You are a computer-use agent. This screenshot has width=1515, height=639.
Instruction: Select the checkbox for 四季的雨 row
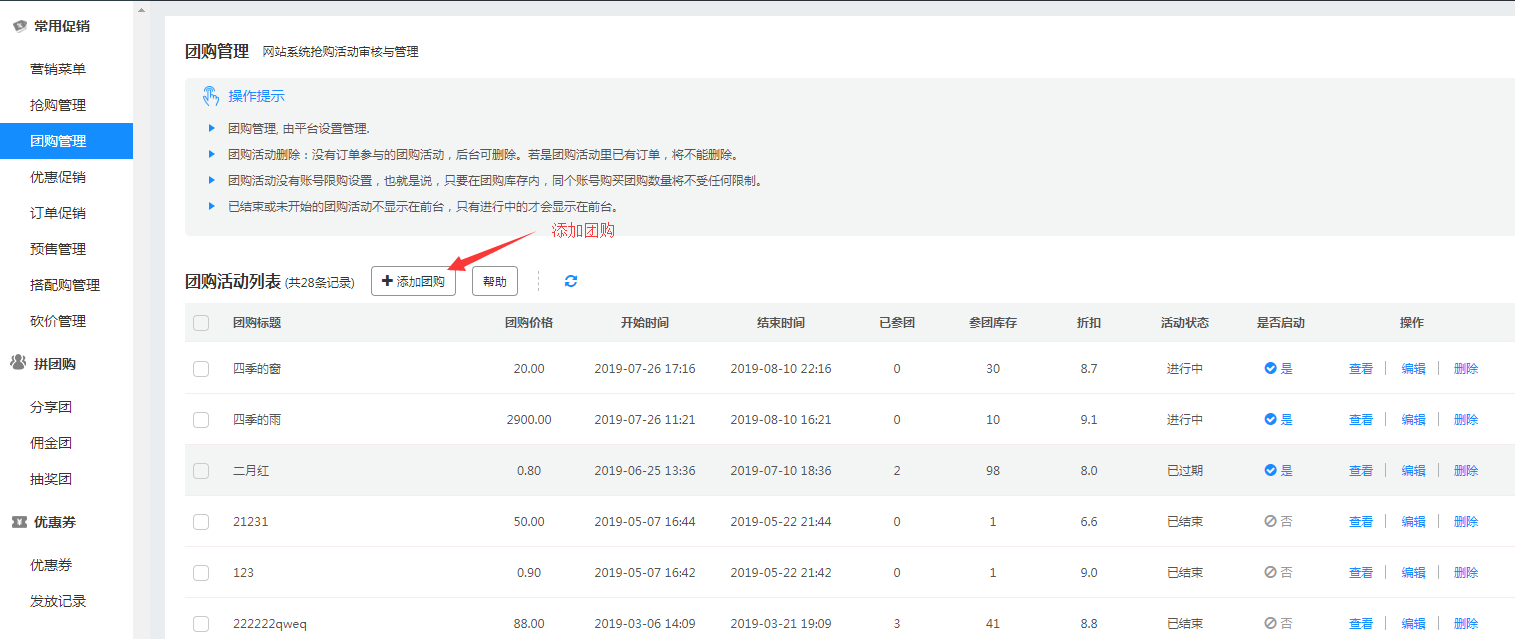[201, 420]
